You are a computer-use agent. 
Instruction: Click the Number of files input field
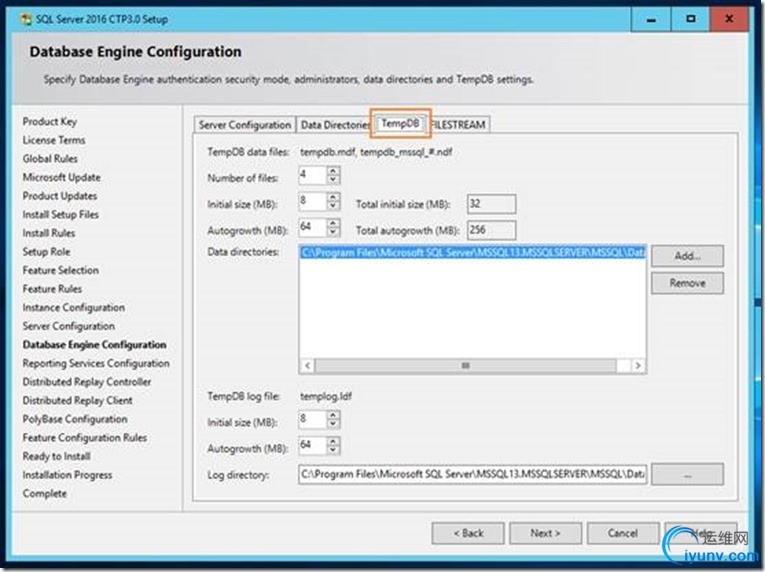pyautogui.click(x=313, y=175)
